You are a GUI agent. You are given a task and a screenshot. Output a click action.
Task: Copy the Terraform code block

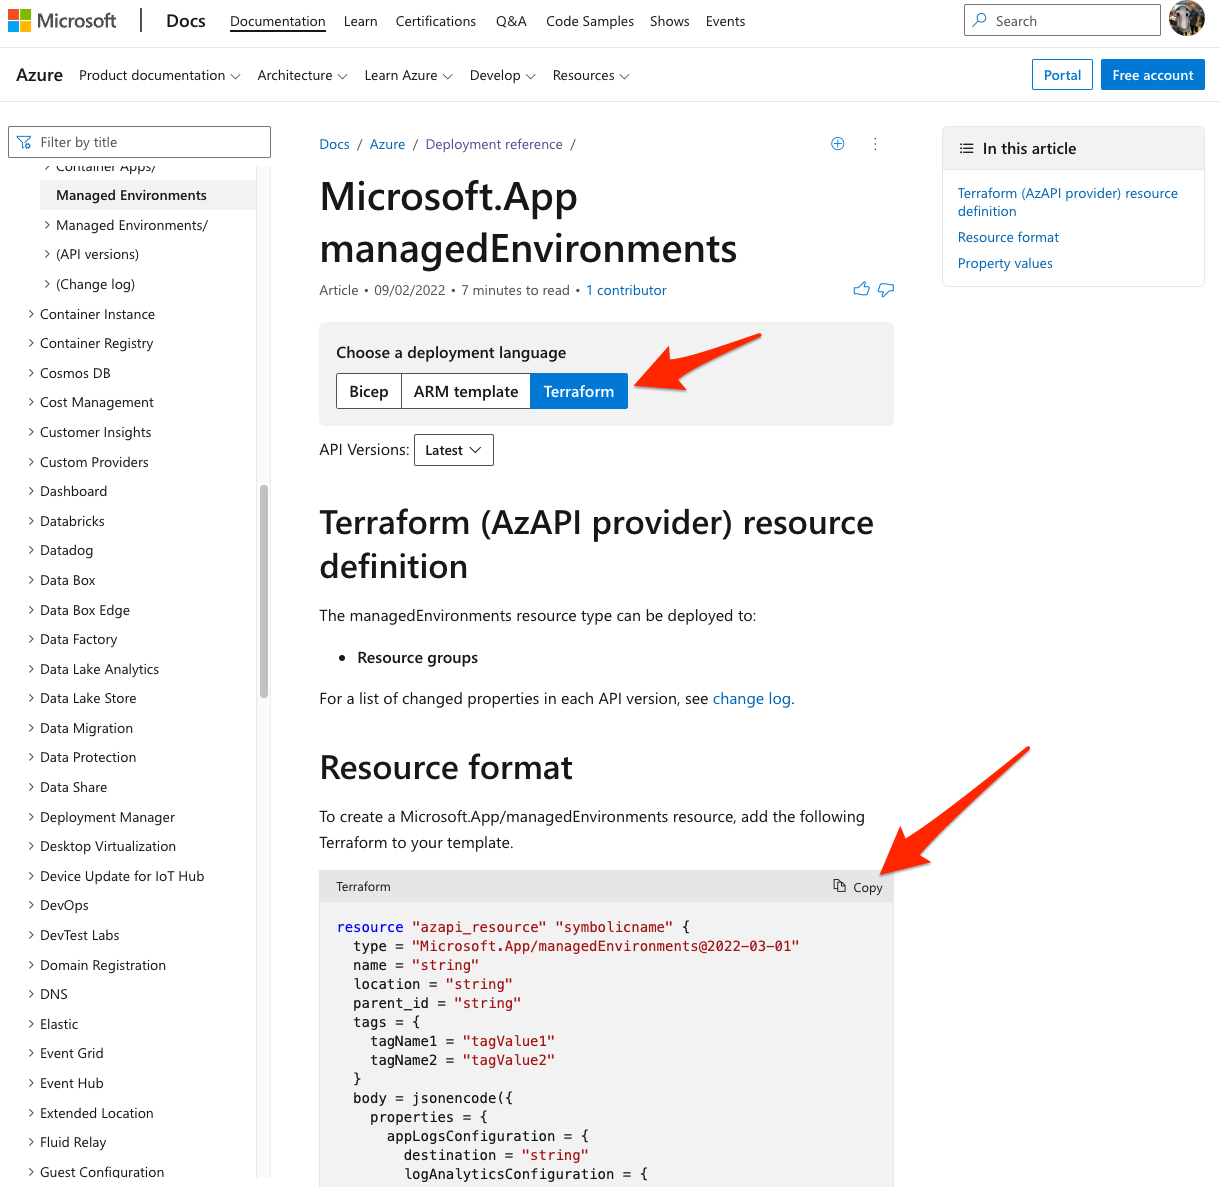point(858,887)
